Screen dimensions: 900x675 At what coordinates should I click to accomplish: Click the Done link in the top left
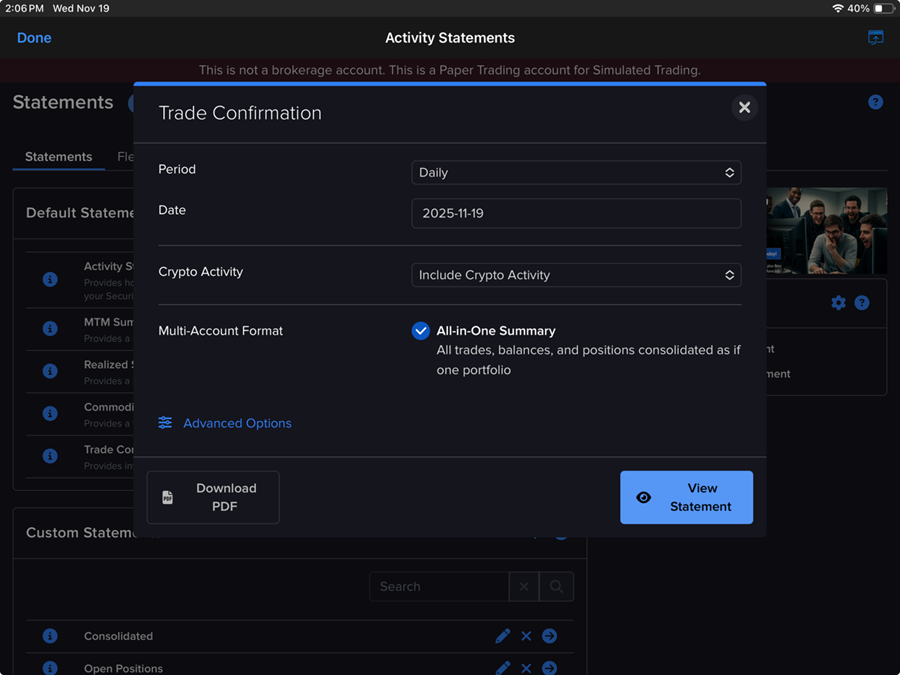pos(34,37)
